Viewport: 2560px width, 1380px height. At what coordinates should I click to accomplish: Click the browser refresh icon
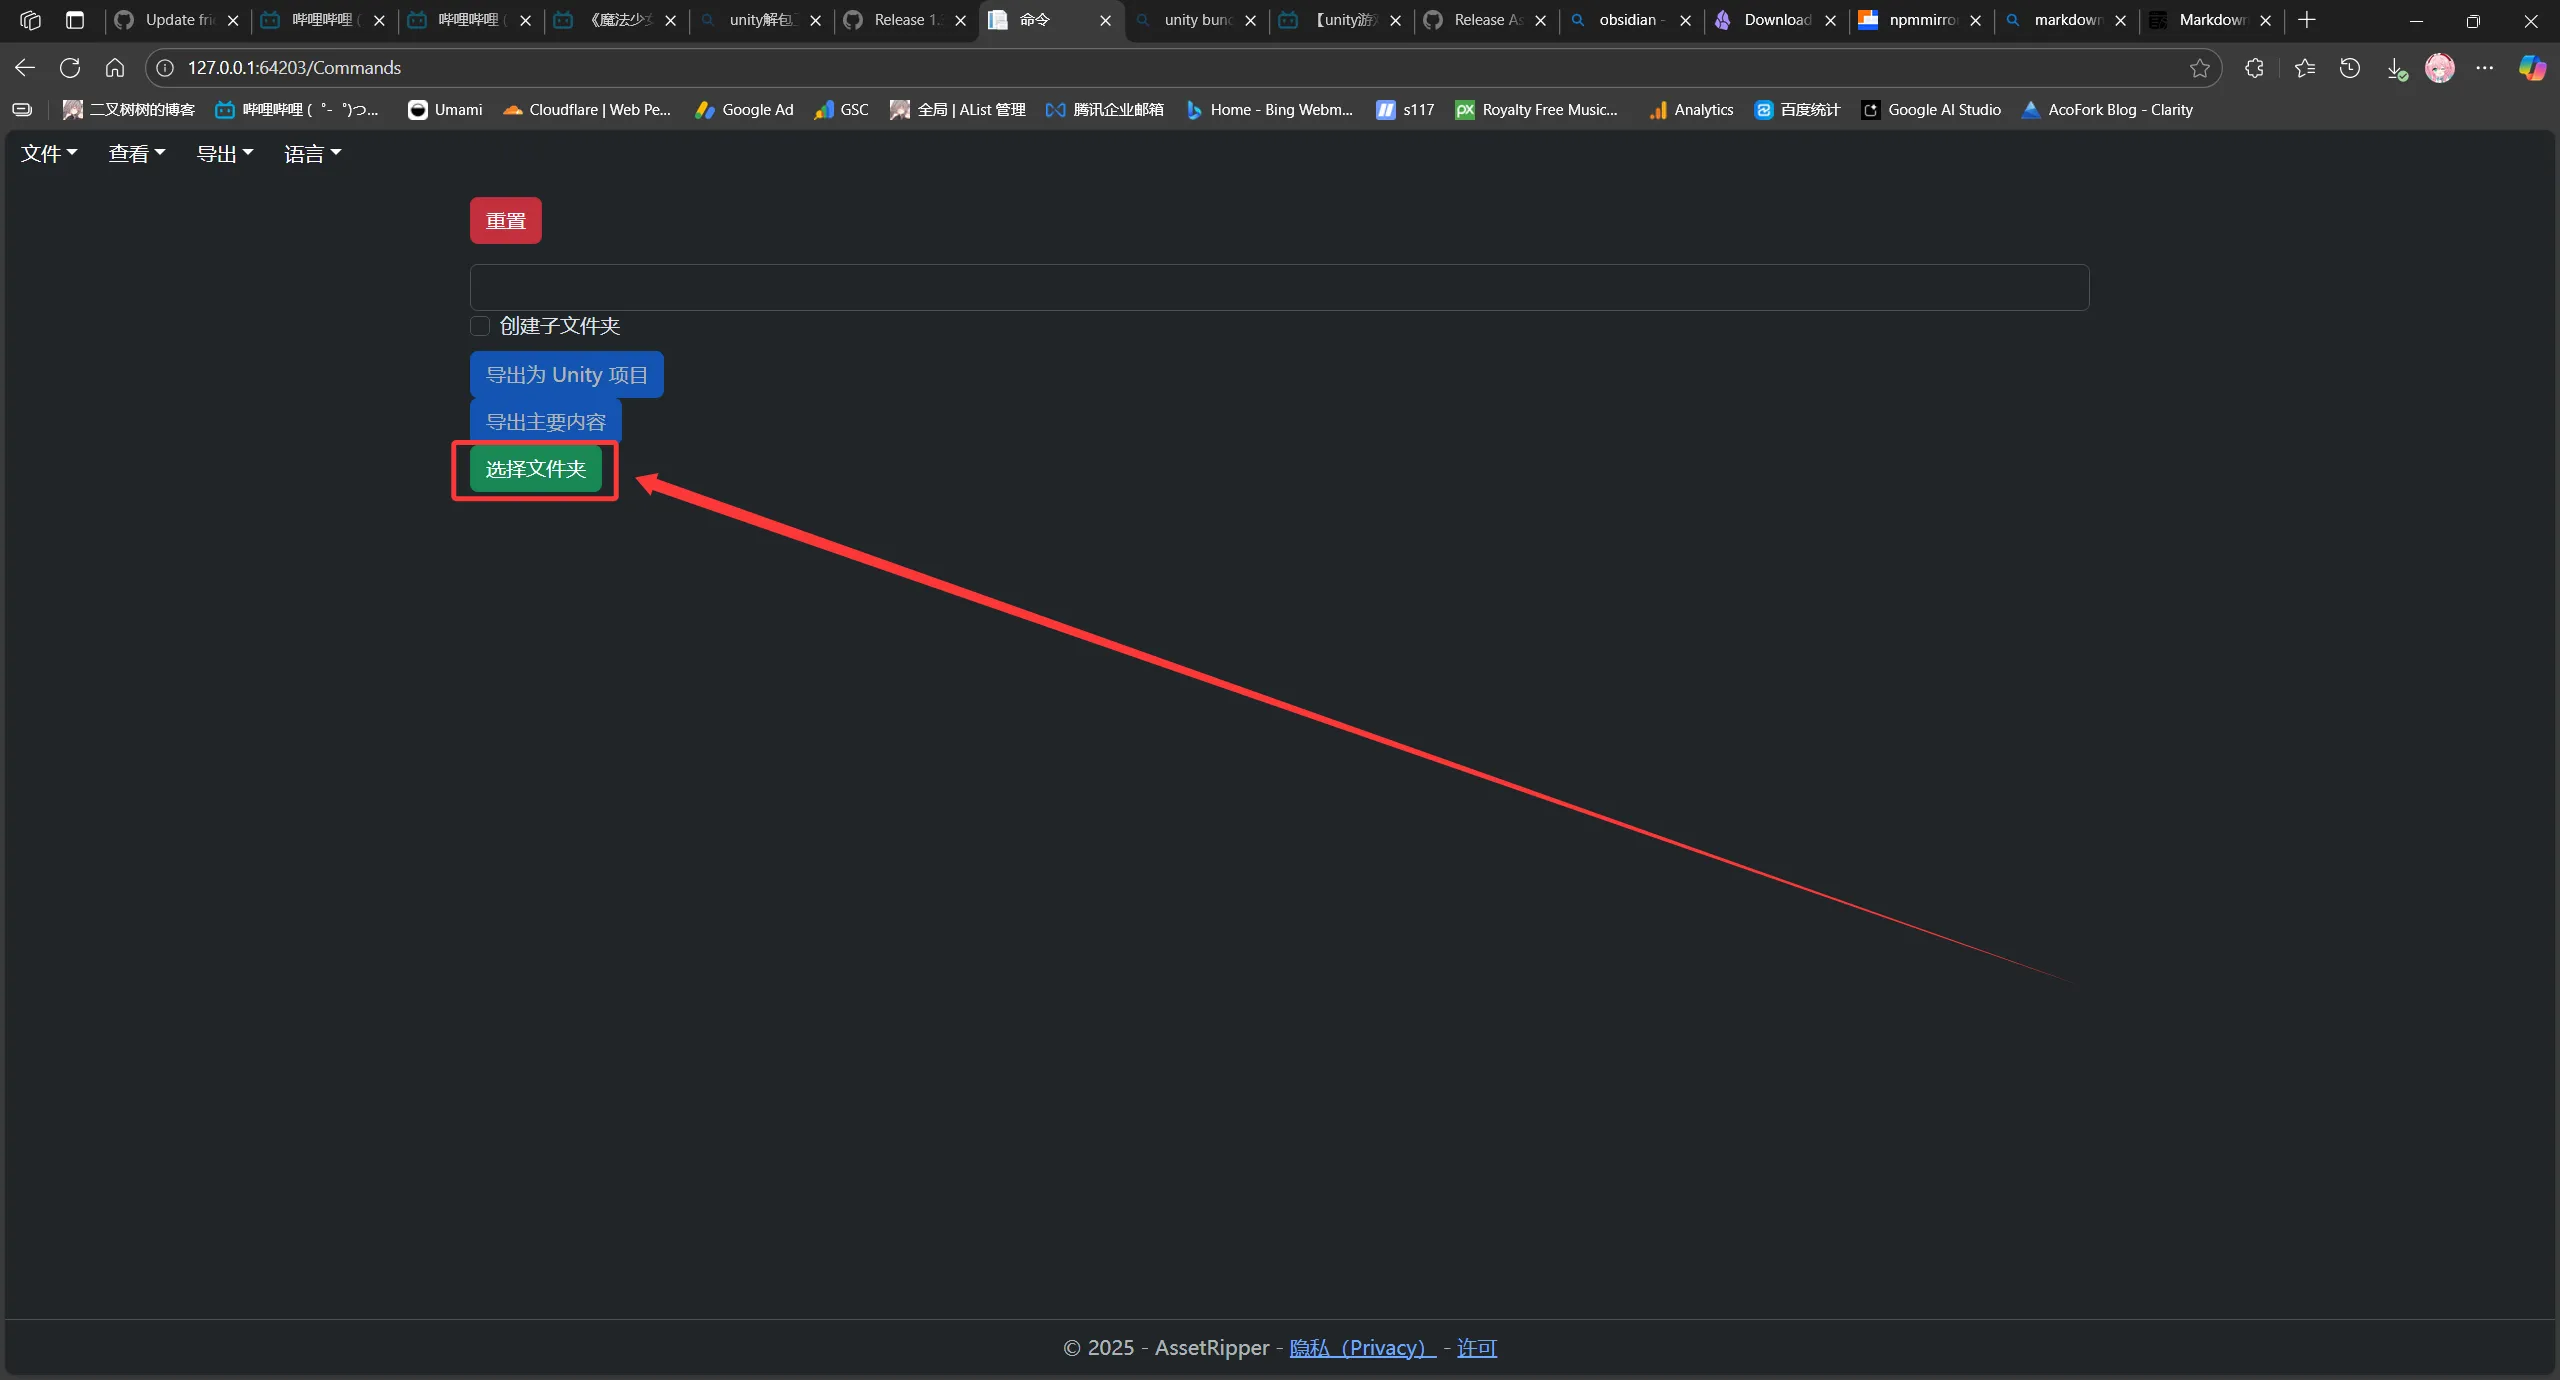point(70,68)
